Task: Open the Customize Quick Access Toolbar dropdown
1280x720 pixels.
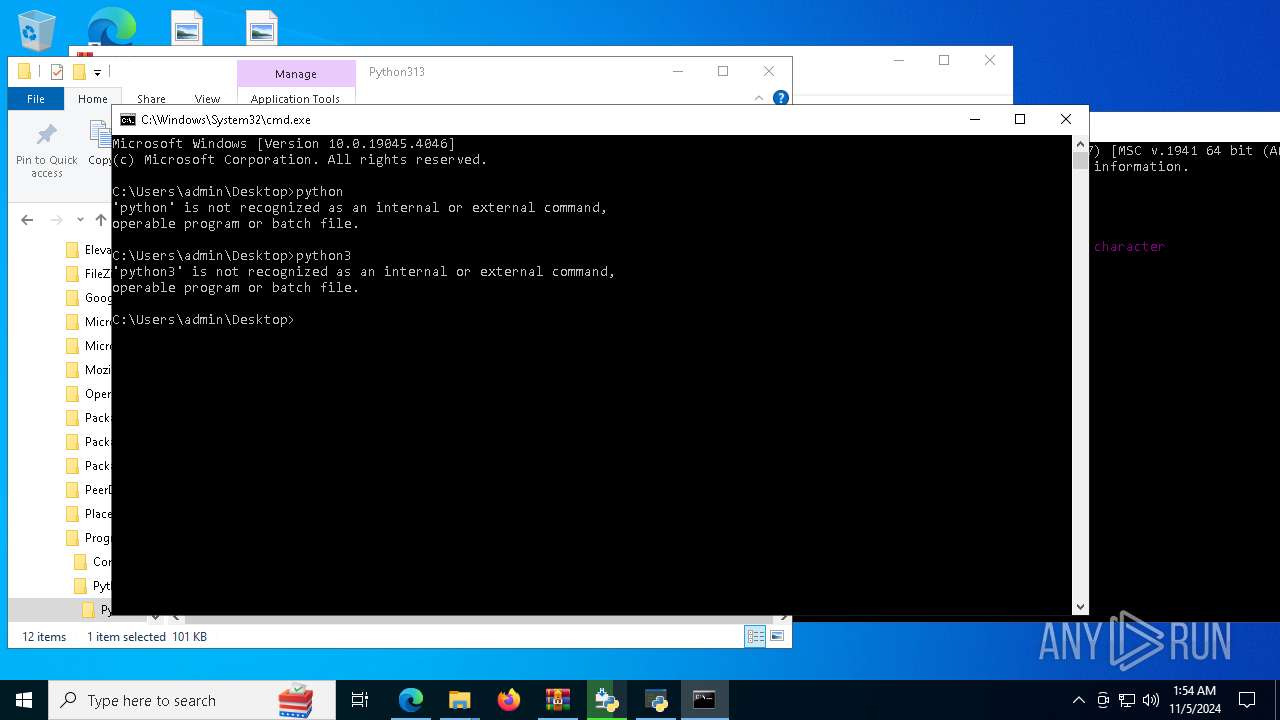Action: coord(97,72)
